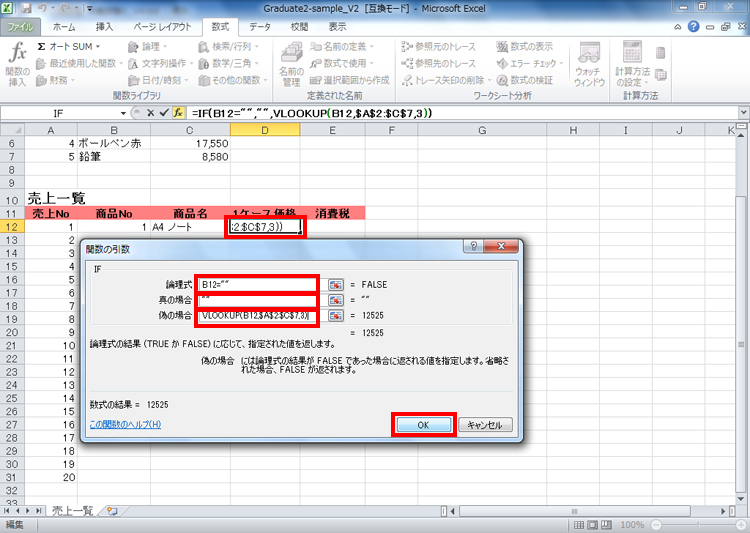This screenshot has height=533, width=750.
Task: Click Use in Formula (数式で使用)
Action: pyautogui.click(x=342, y=63)
